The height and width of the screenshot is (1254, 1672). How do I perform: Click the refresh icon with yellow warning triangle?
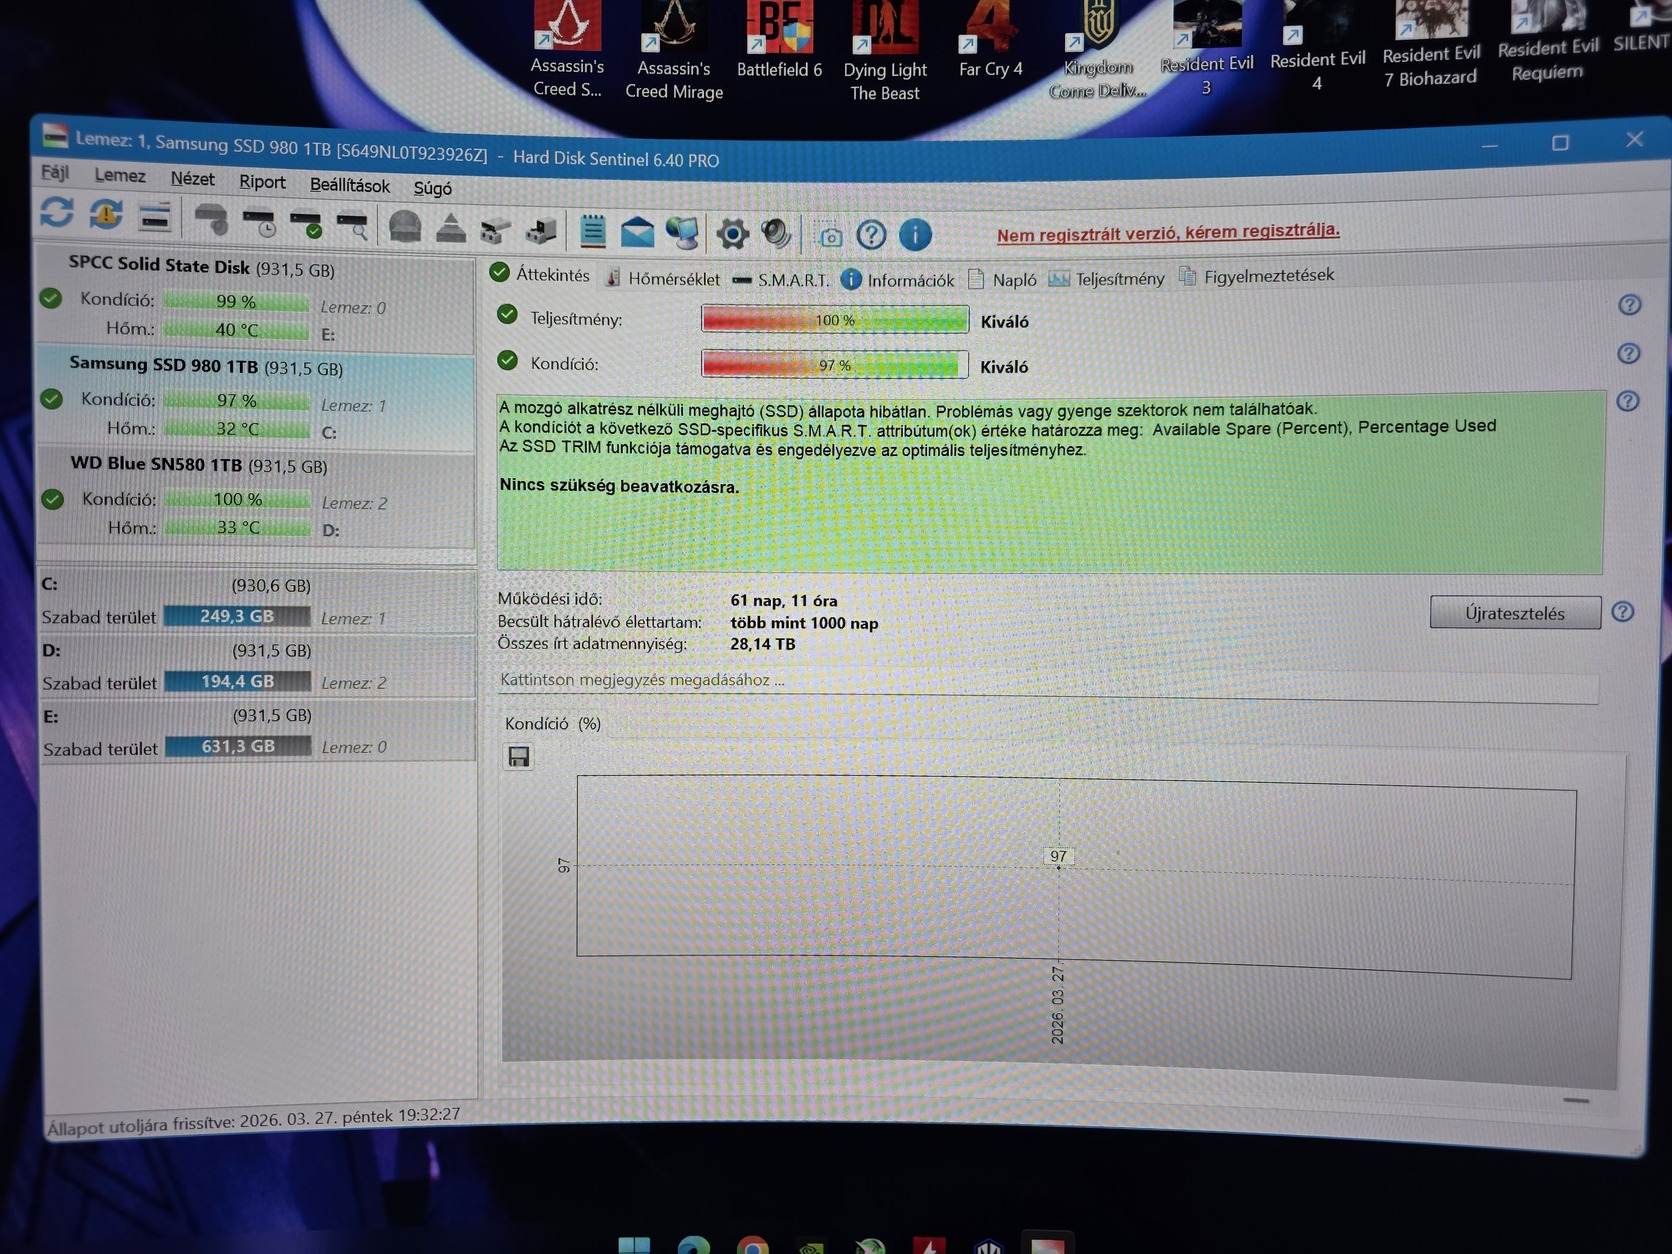click(x=106, y=214)
